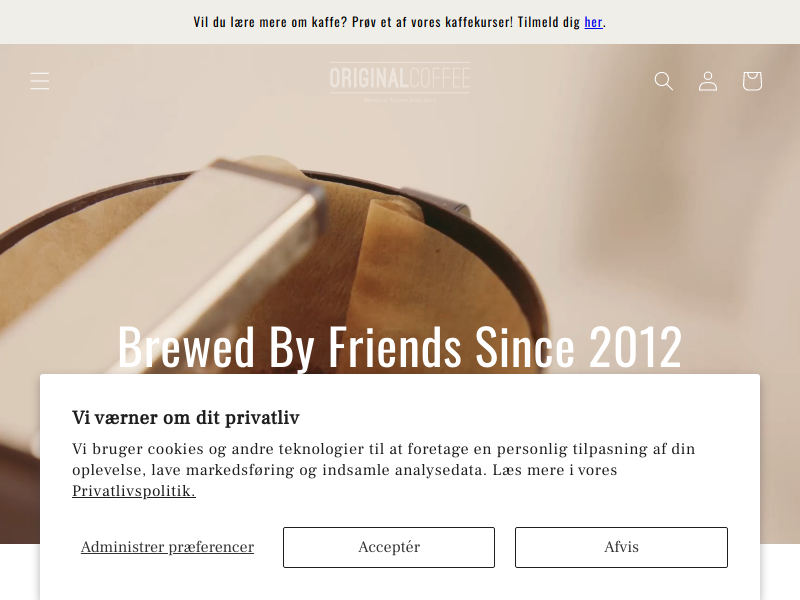Click the 'Vi værner om dit privatliv' heading
This screenshot has height=600, width=800.
[186, 417]
